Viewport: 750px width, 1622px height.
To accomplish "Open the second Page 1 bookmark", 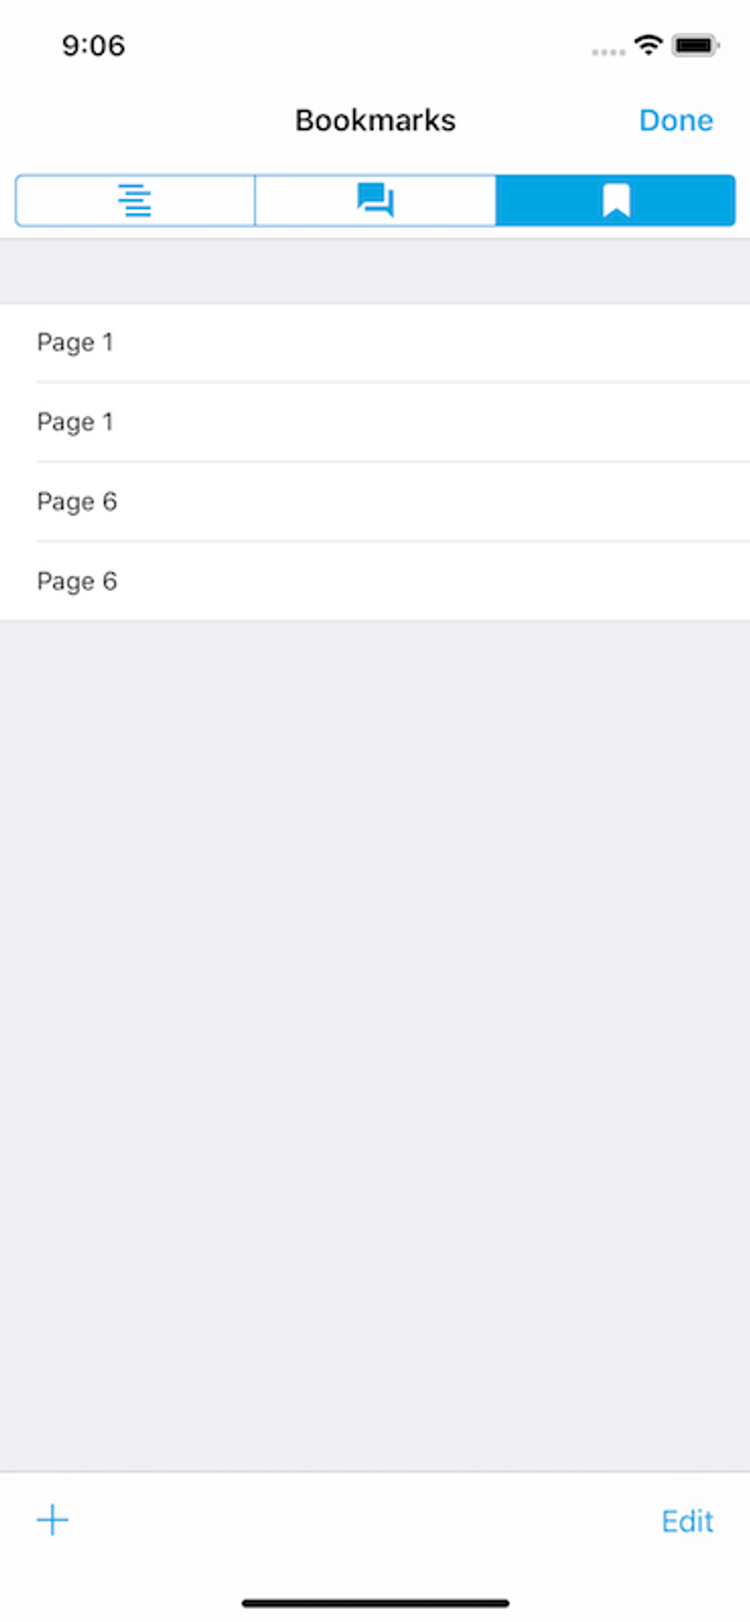I will [375, 422].
